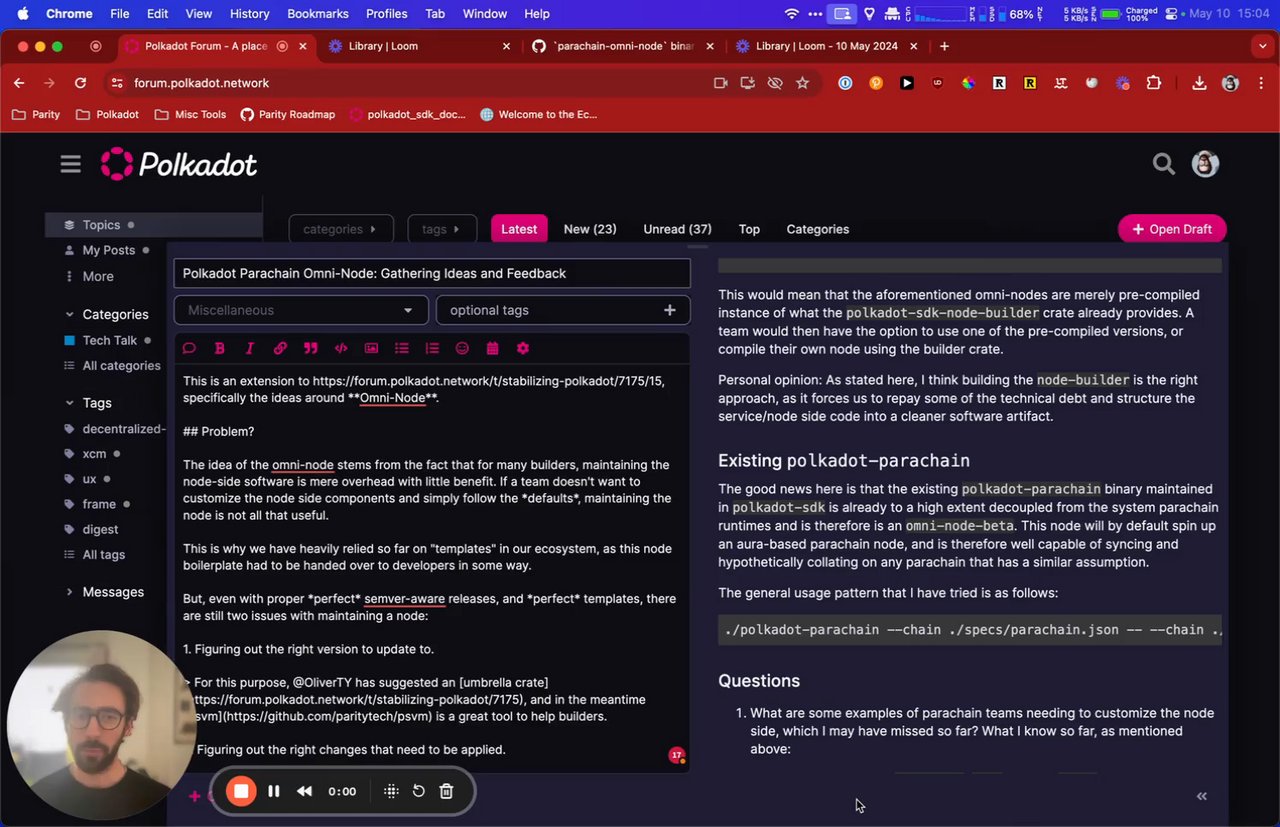Click the Open Draft button
Image resolution: width=1280 pixels, height=827 pixels.
point(1172,229)
